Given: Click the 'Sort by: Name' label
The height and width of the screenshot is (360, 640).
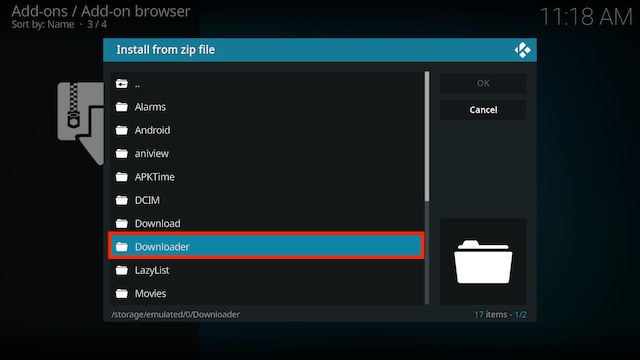Looking at the screenshot, I should coord(43,24).
